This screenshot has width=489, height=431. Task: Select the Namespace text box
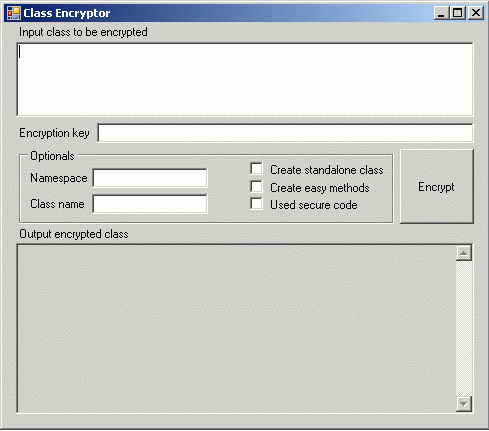coord(150,178)
